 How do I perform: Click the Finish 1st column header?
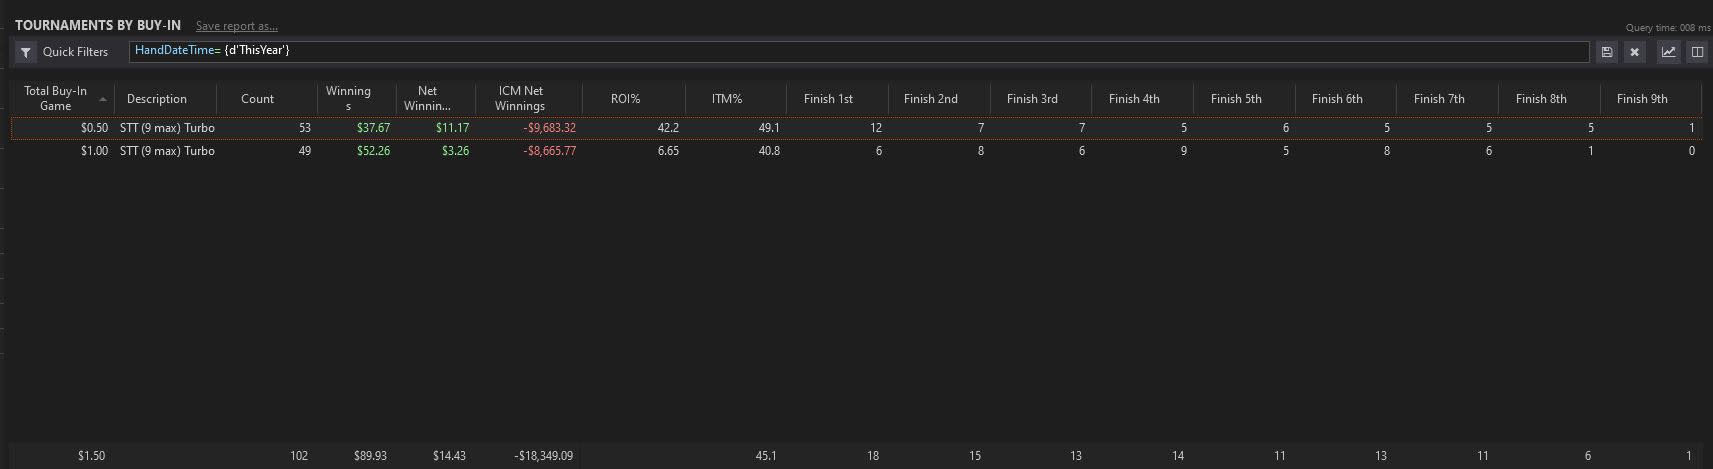(x=828, y=99)
